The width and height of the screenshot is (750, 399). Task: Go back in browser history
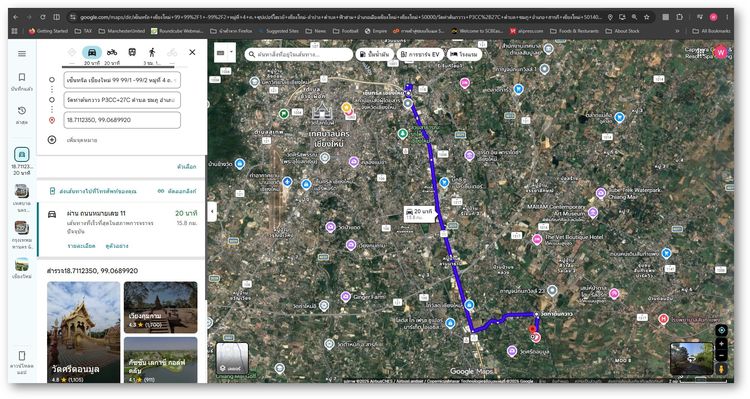click(x=16, y=17)
